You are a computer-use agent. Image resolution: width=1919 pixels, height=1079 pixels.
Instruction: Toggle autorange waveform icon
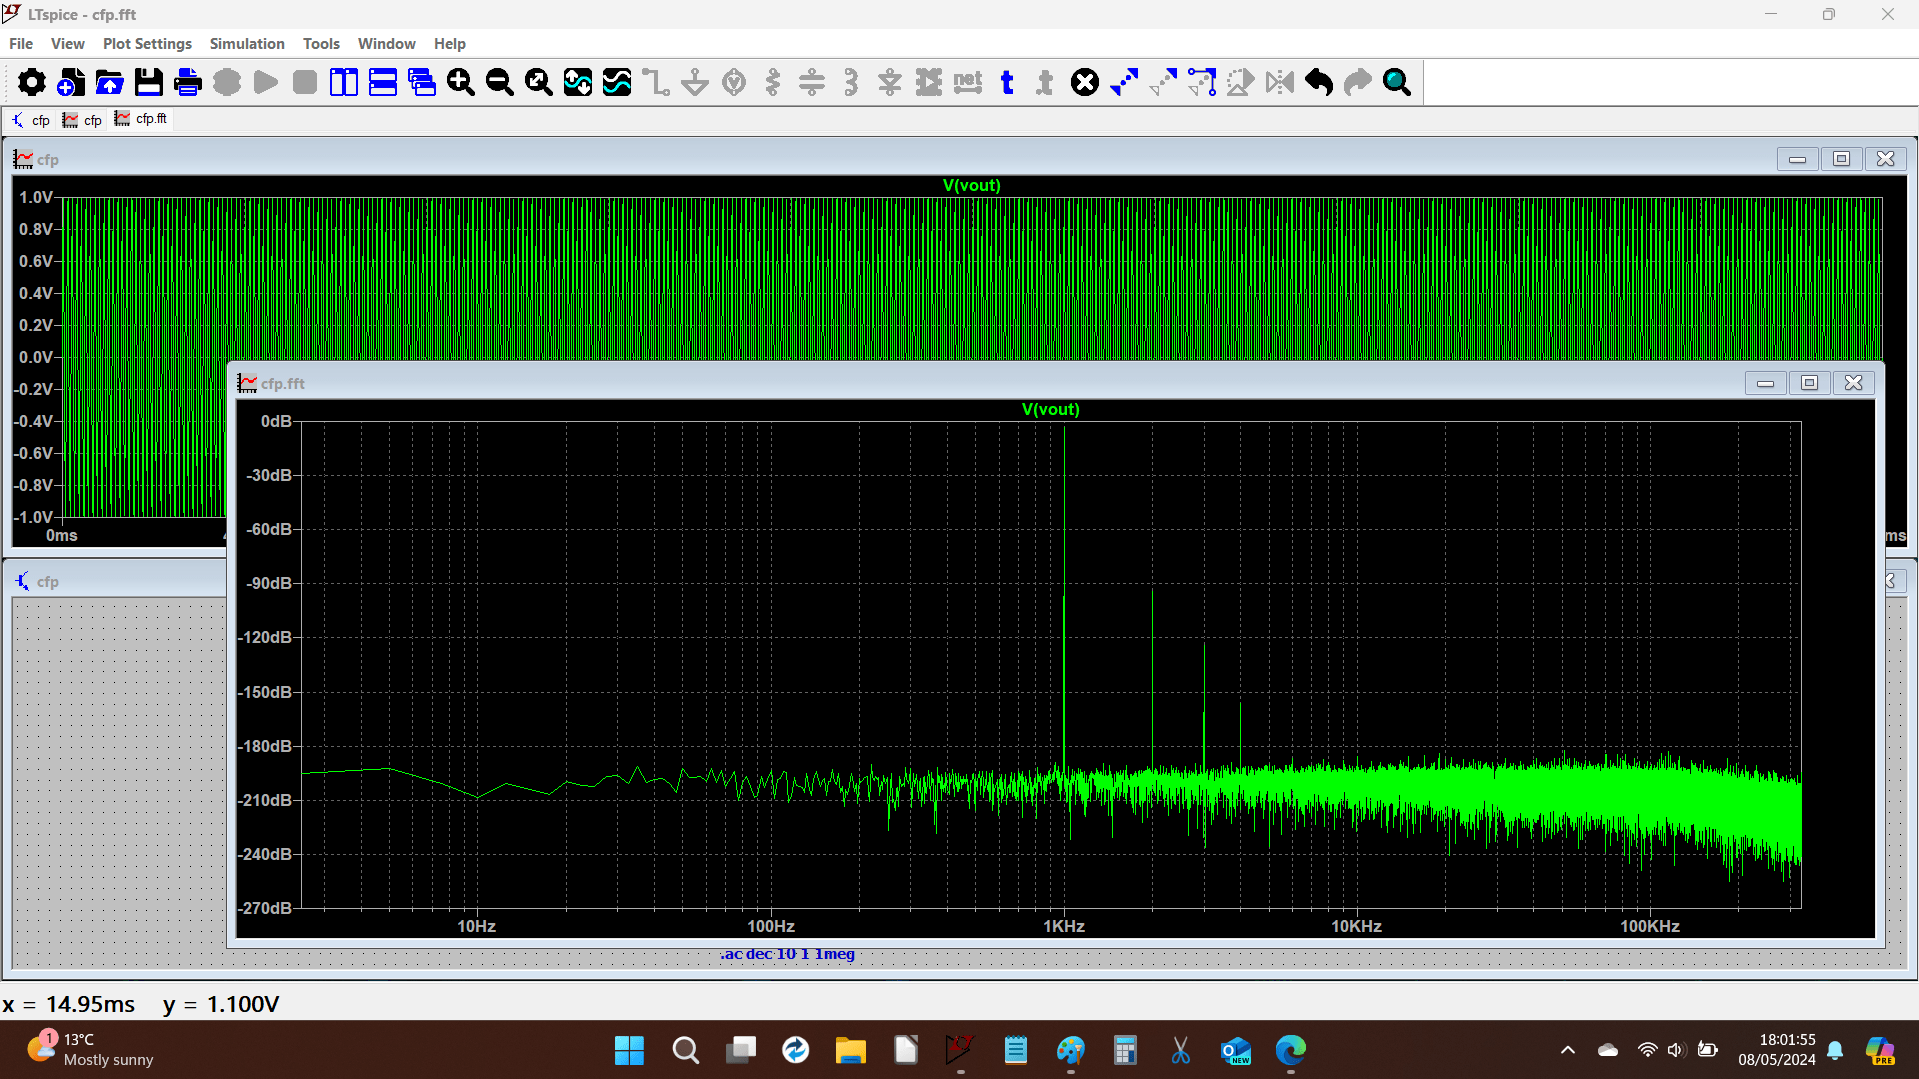tap(578, 82)
